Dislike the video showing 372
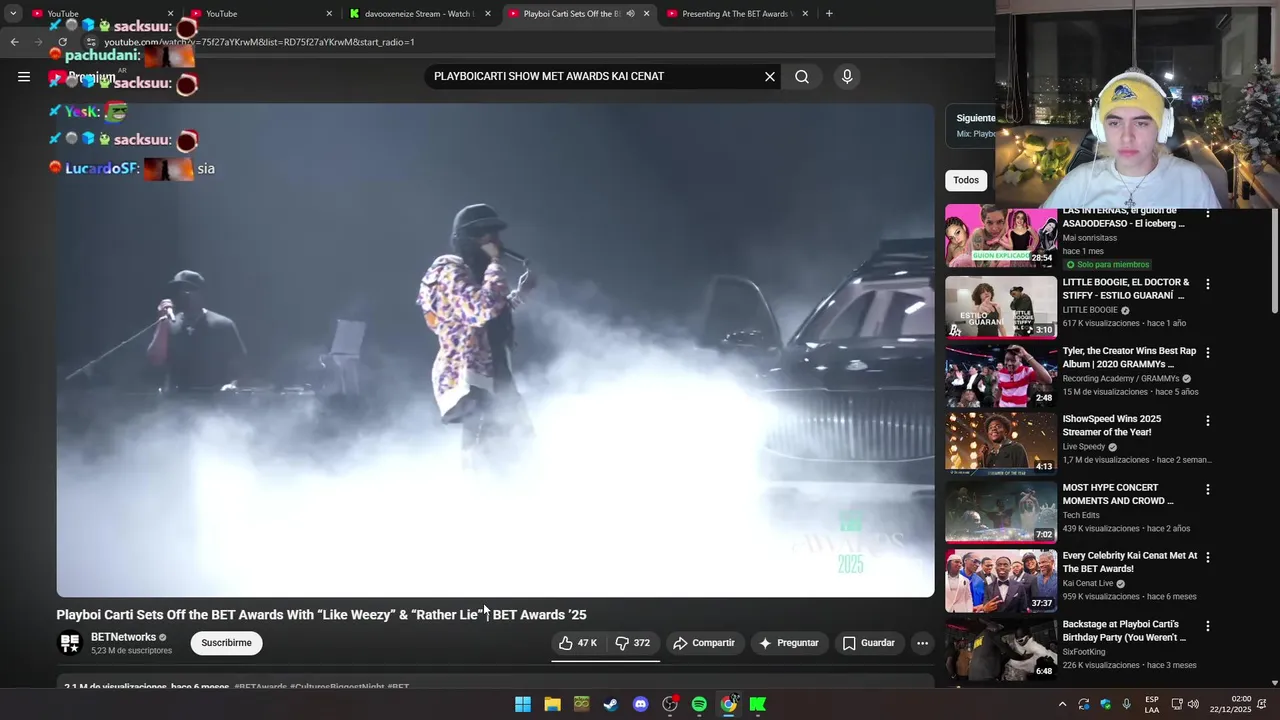1280x720 pixels. pos(633,643)
